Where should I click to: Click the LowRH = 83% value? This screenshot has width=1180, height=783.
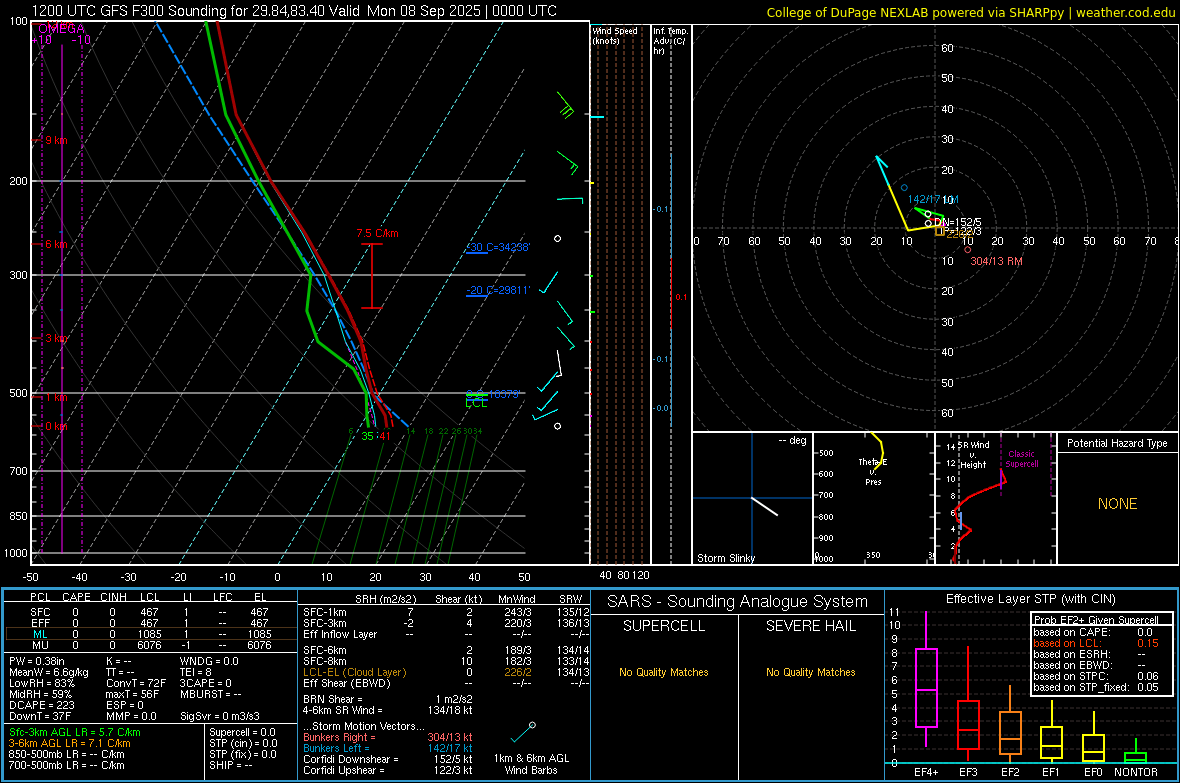click(41, 683)
